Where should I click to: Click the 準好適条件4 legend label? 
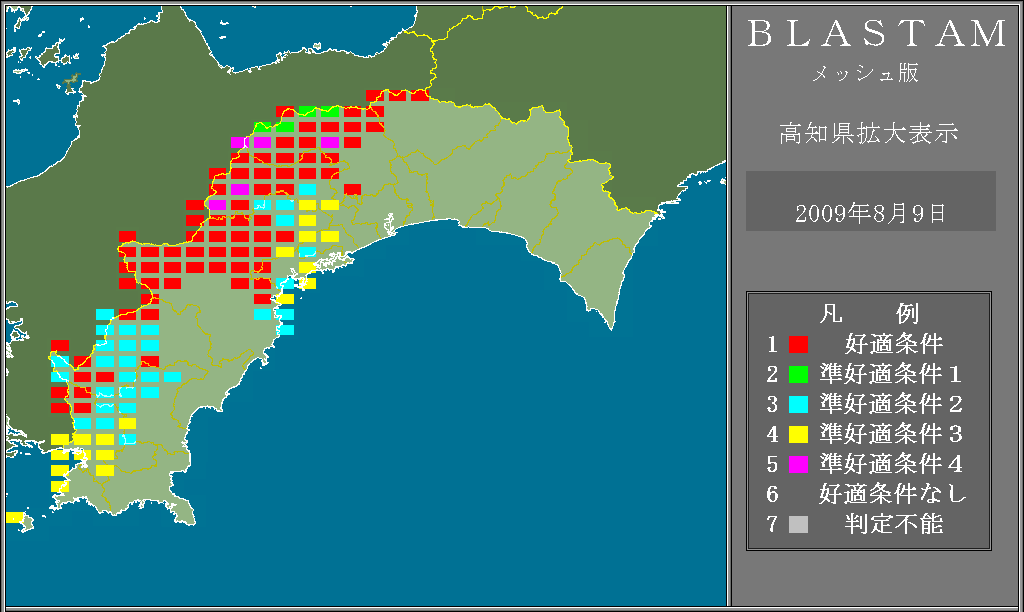[891, 464]
